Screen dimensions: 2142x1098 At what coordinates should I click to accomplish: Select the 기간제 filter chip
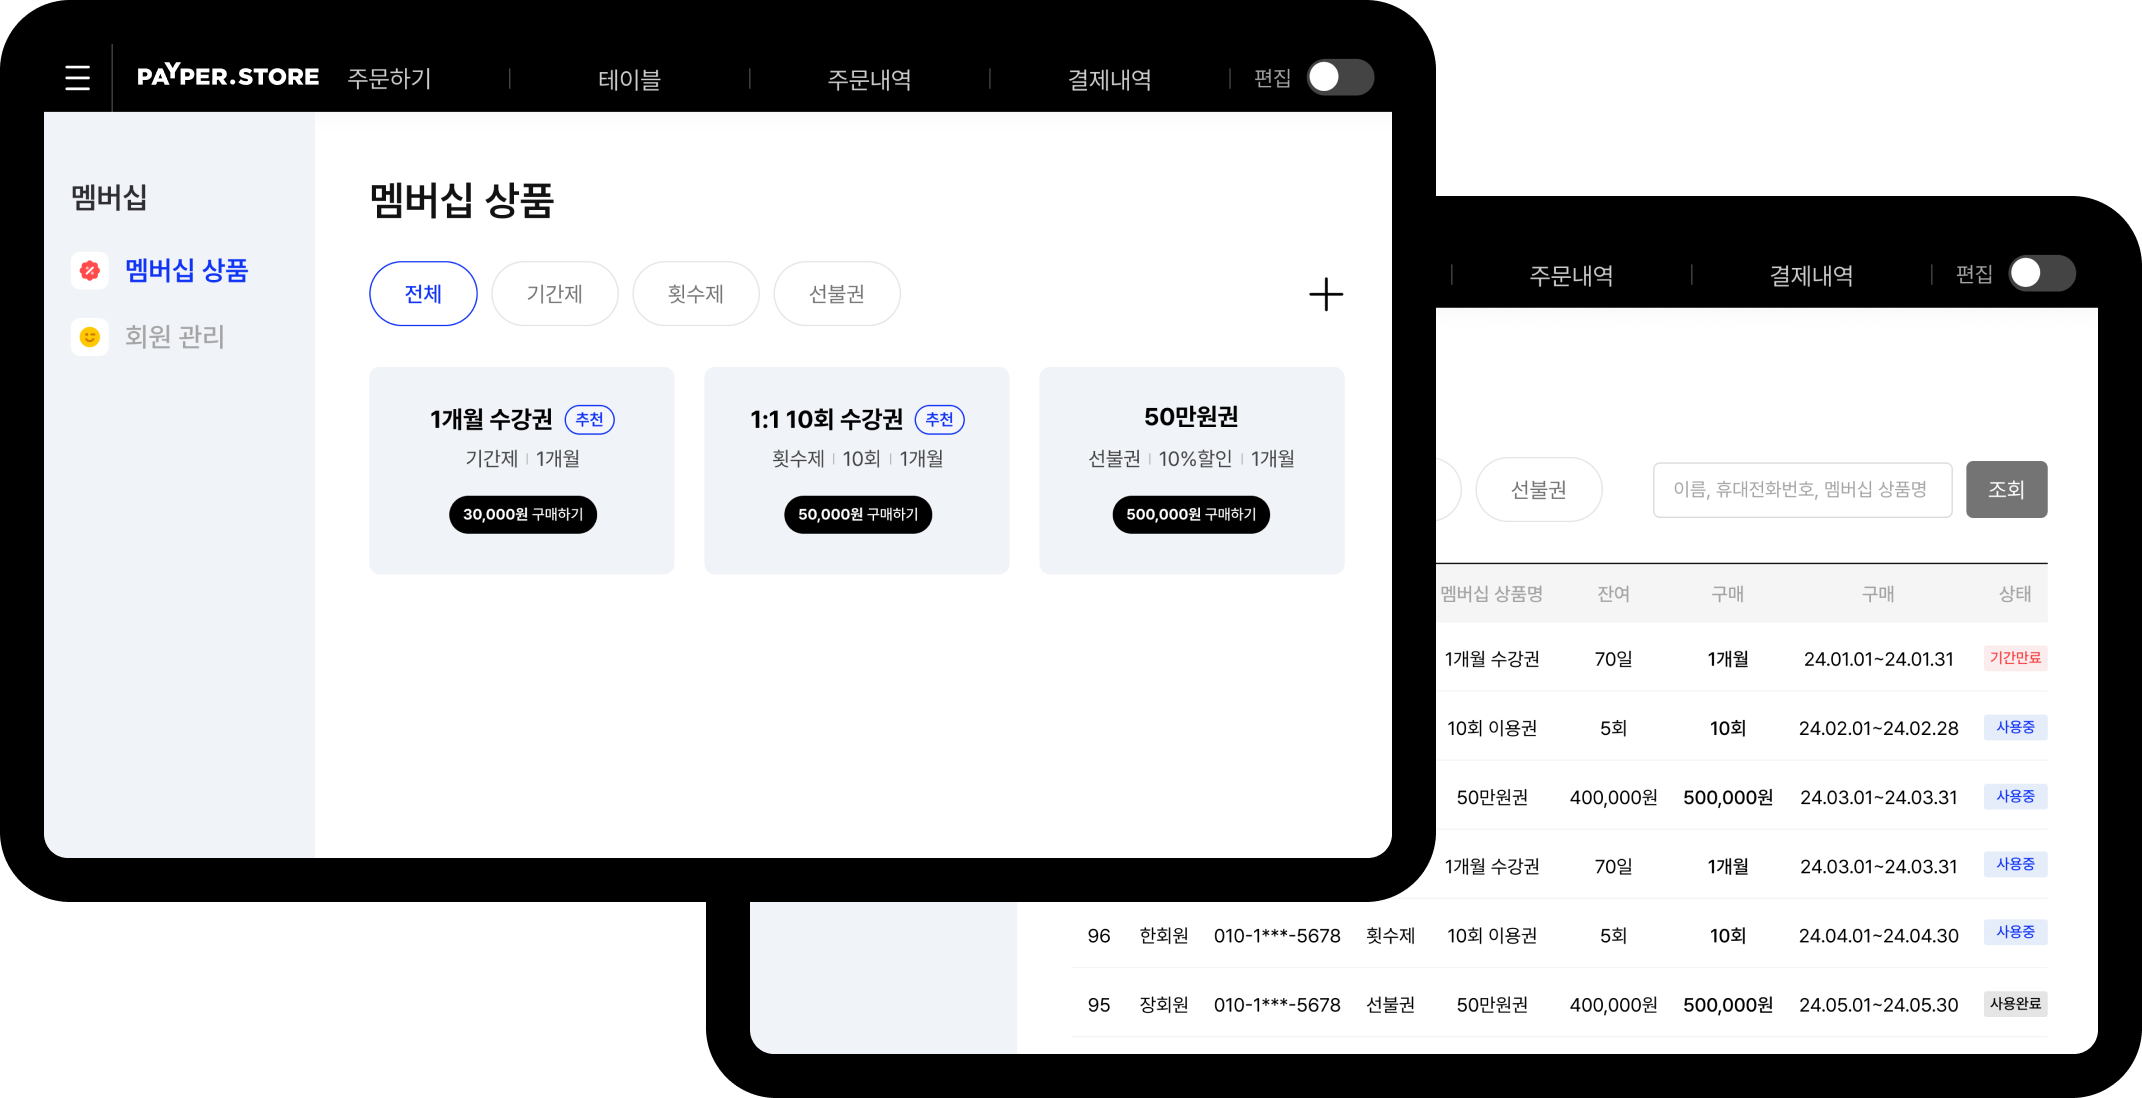point(554,294)
